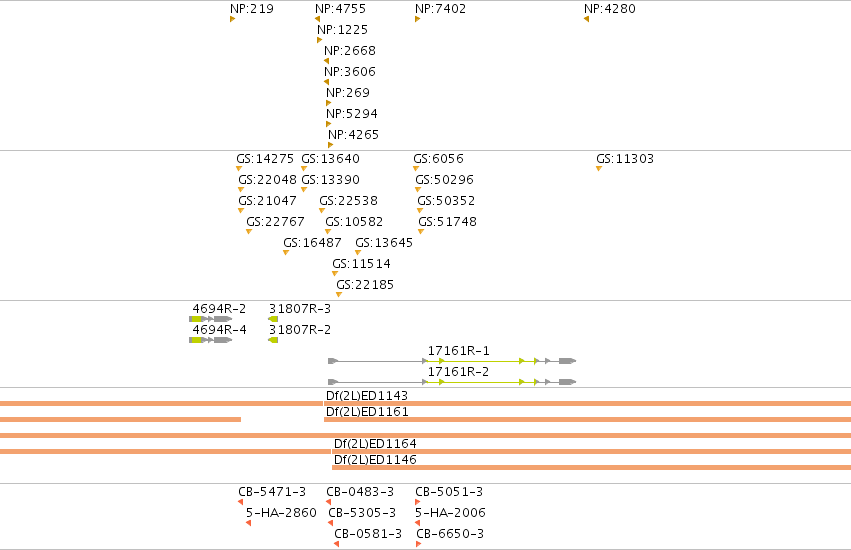
Task: Select the GS:50352 marker triangle
Action: pyautogui.click(x=420, y=211)
